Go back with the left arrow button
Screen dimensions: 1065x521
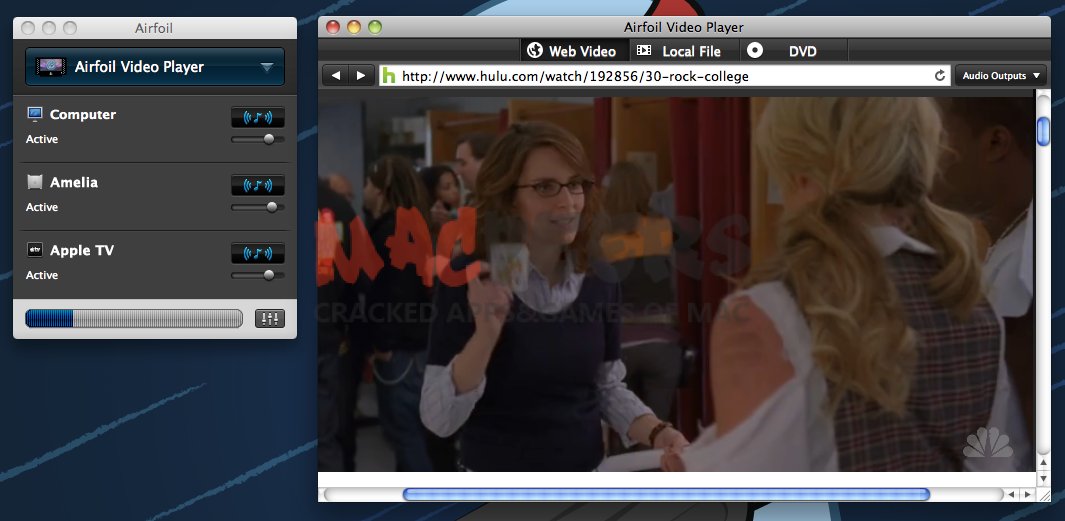click(335, 75)
